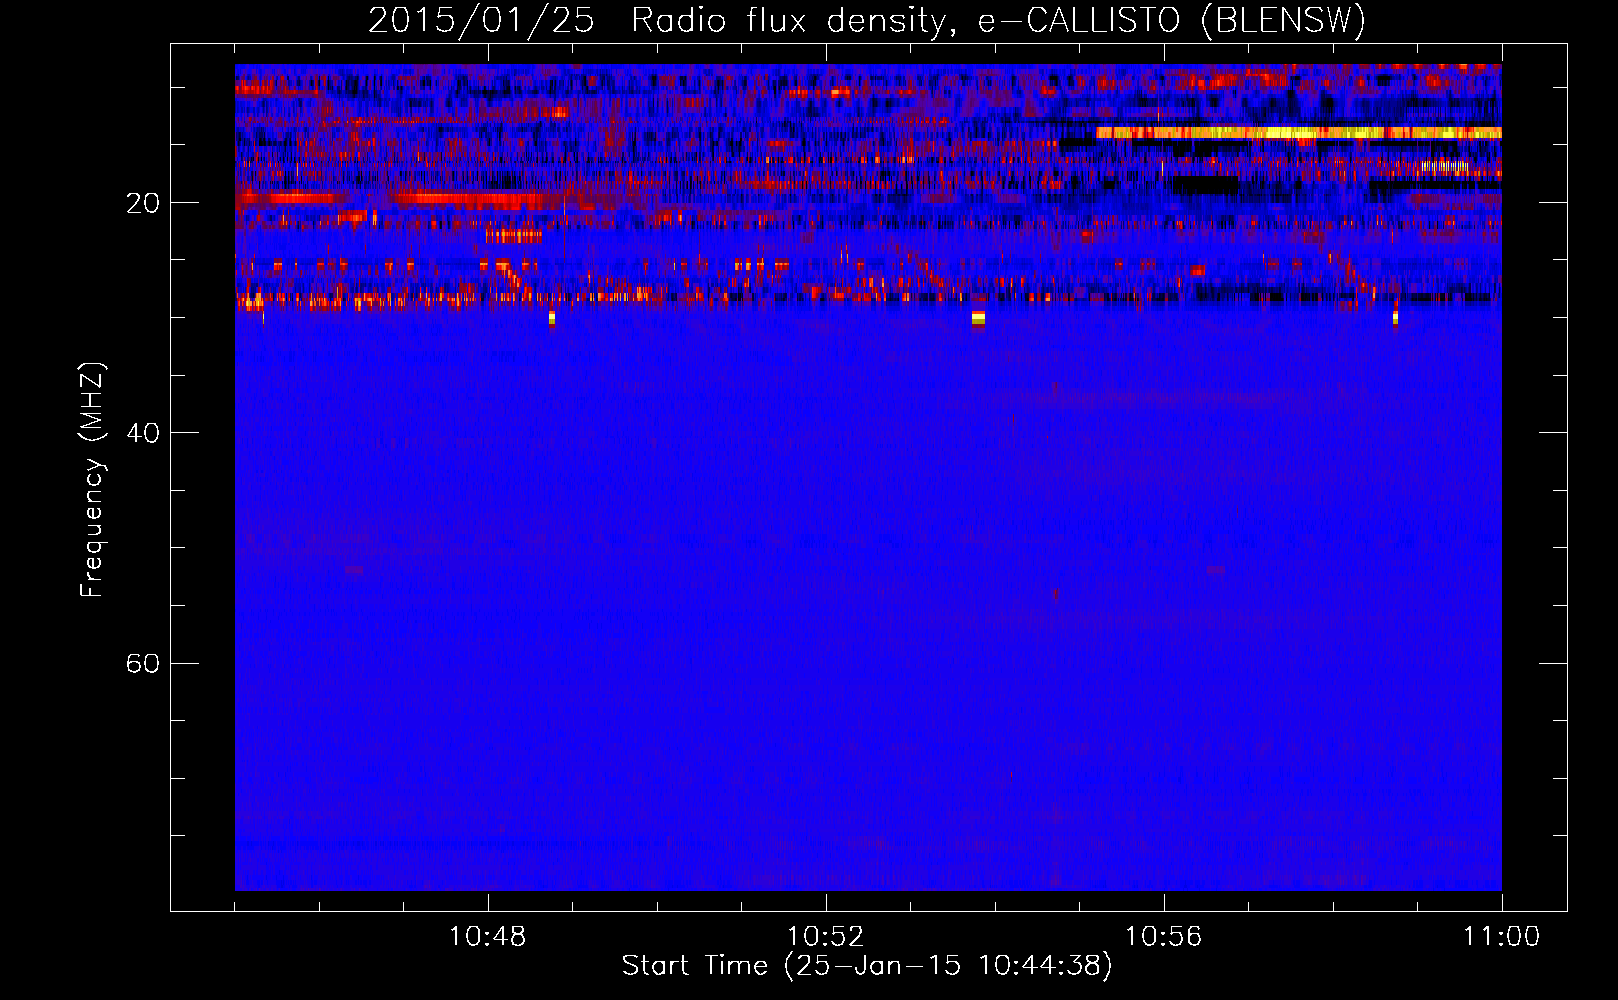Viewport: 1618px width, 1000px height.
Task: Click the bright yellow emission band near 14 MHz
Action: [1299, 132]
